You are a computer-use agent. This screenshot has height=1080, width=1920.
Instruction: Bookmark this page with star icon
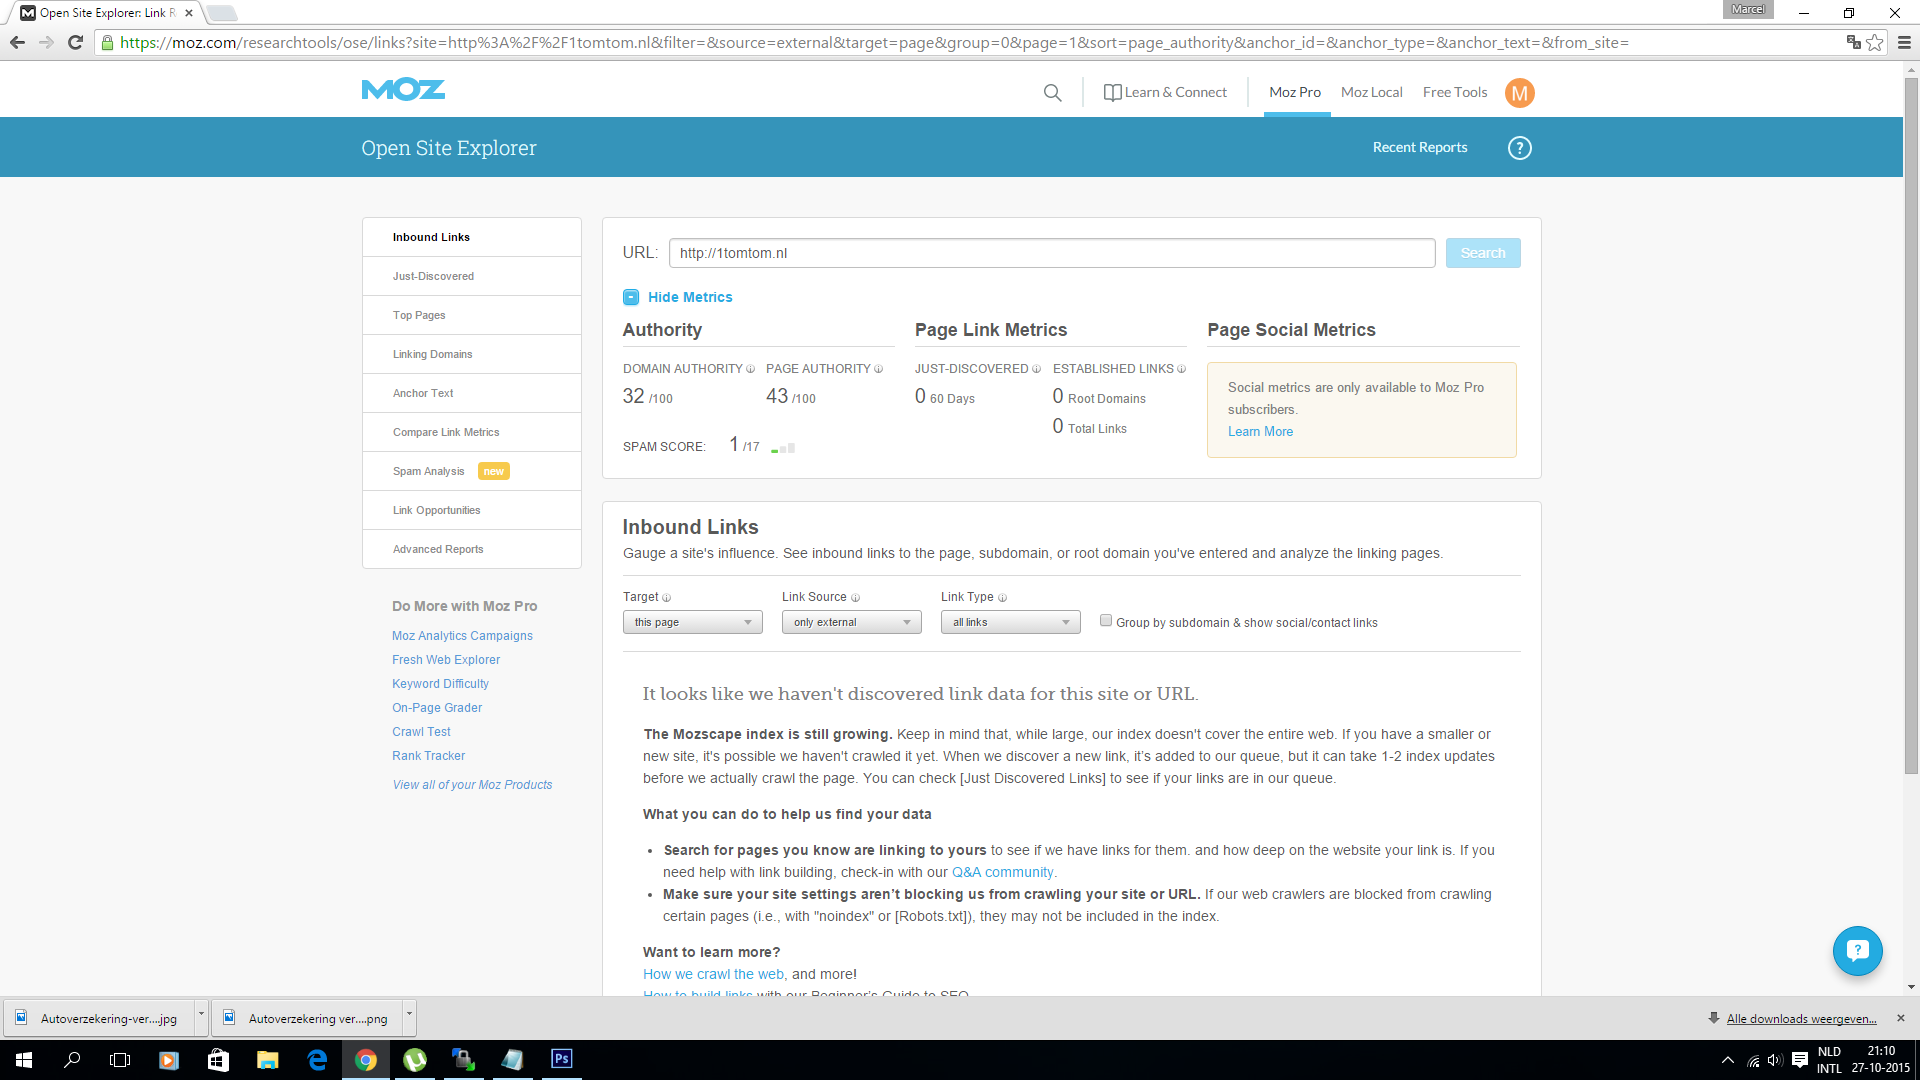tap(1875, 42)
